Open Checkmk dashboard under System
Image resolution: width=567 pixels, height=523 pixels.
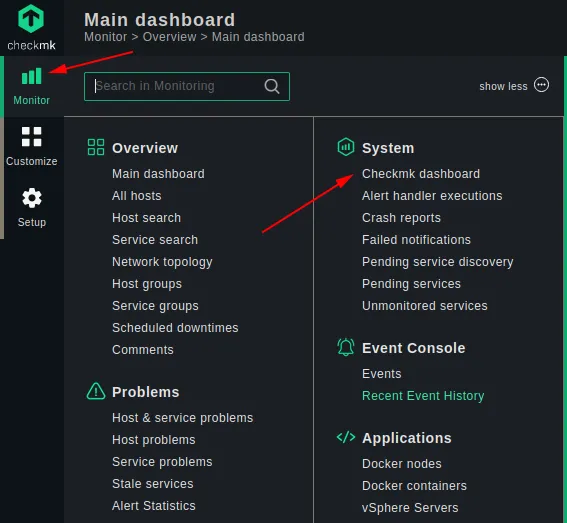[421, 174]
